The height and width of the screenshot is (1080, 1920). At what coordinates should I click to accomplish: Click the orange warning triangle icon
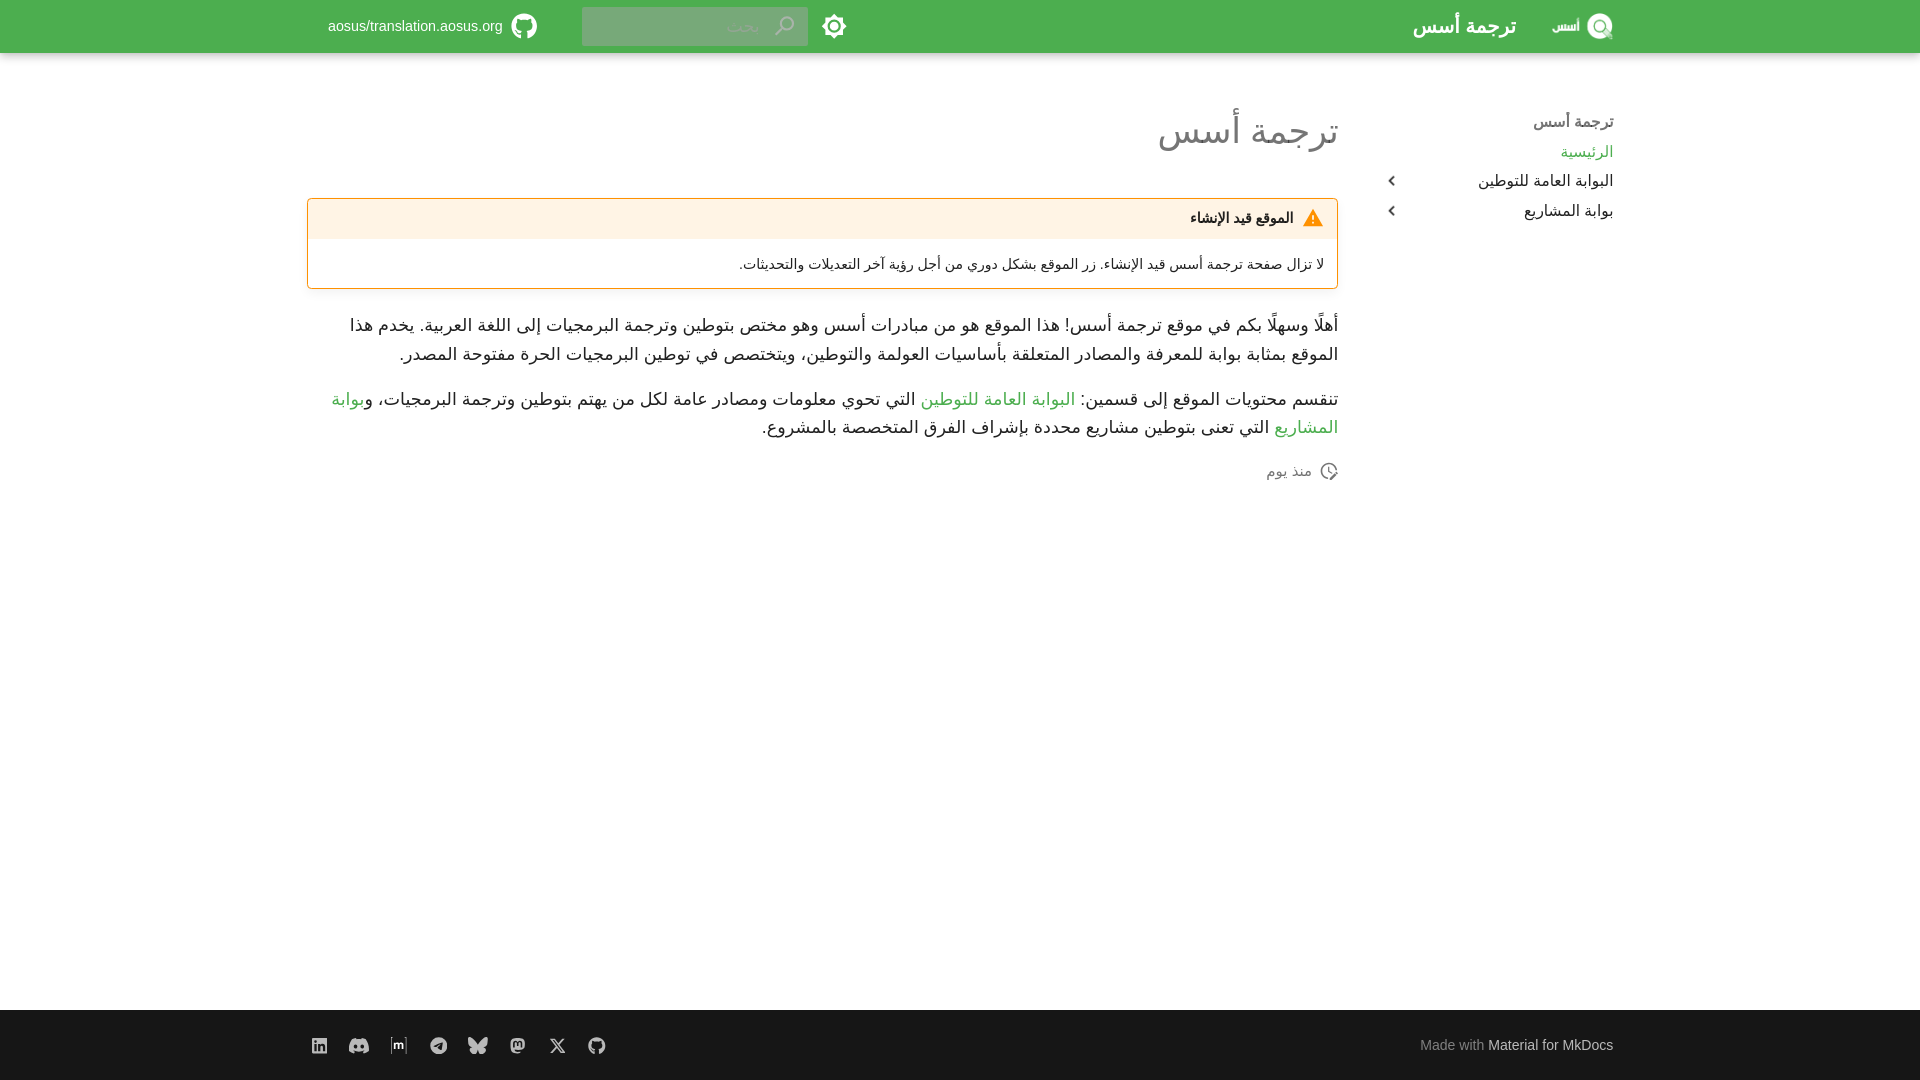coord(1313,218)
